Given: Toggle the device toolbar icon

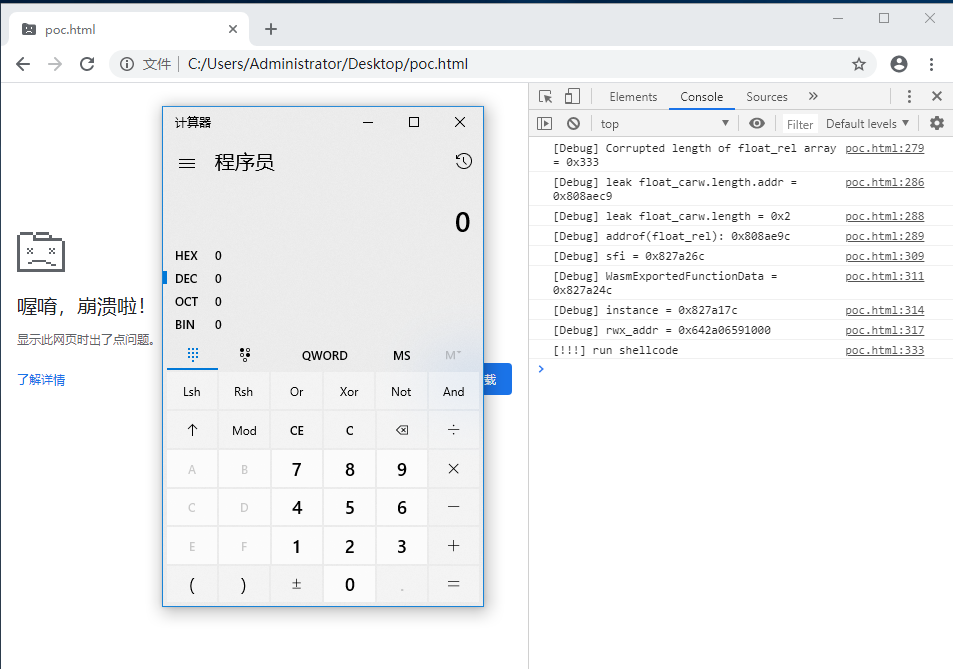Looking at the screenshot, I should (x=572, y=97).
